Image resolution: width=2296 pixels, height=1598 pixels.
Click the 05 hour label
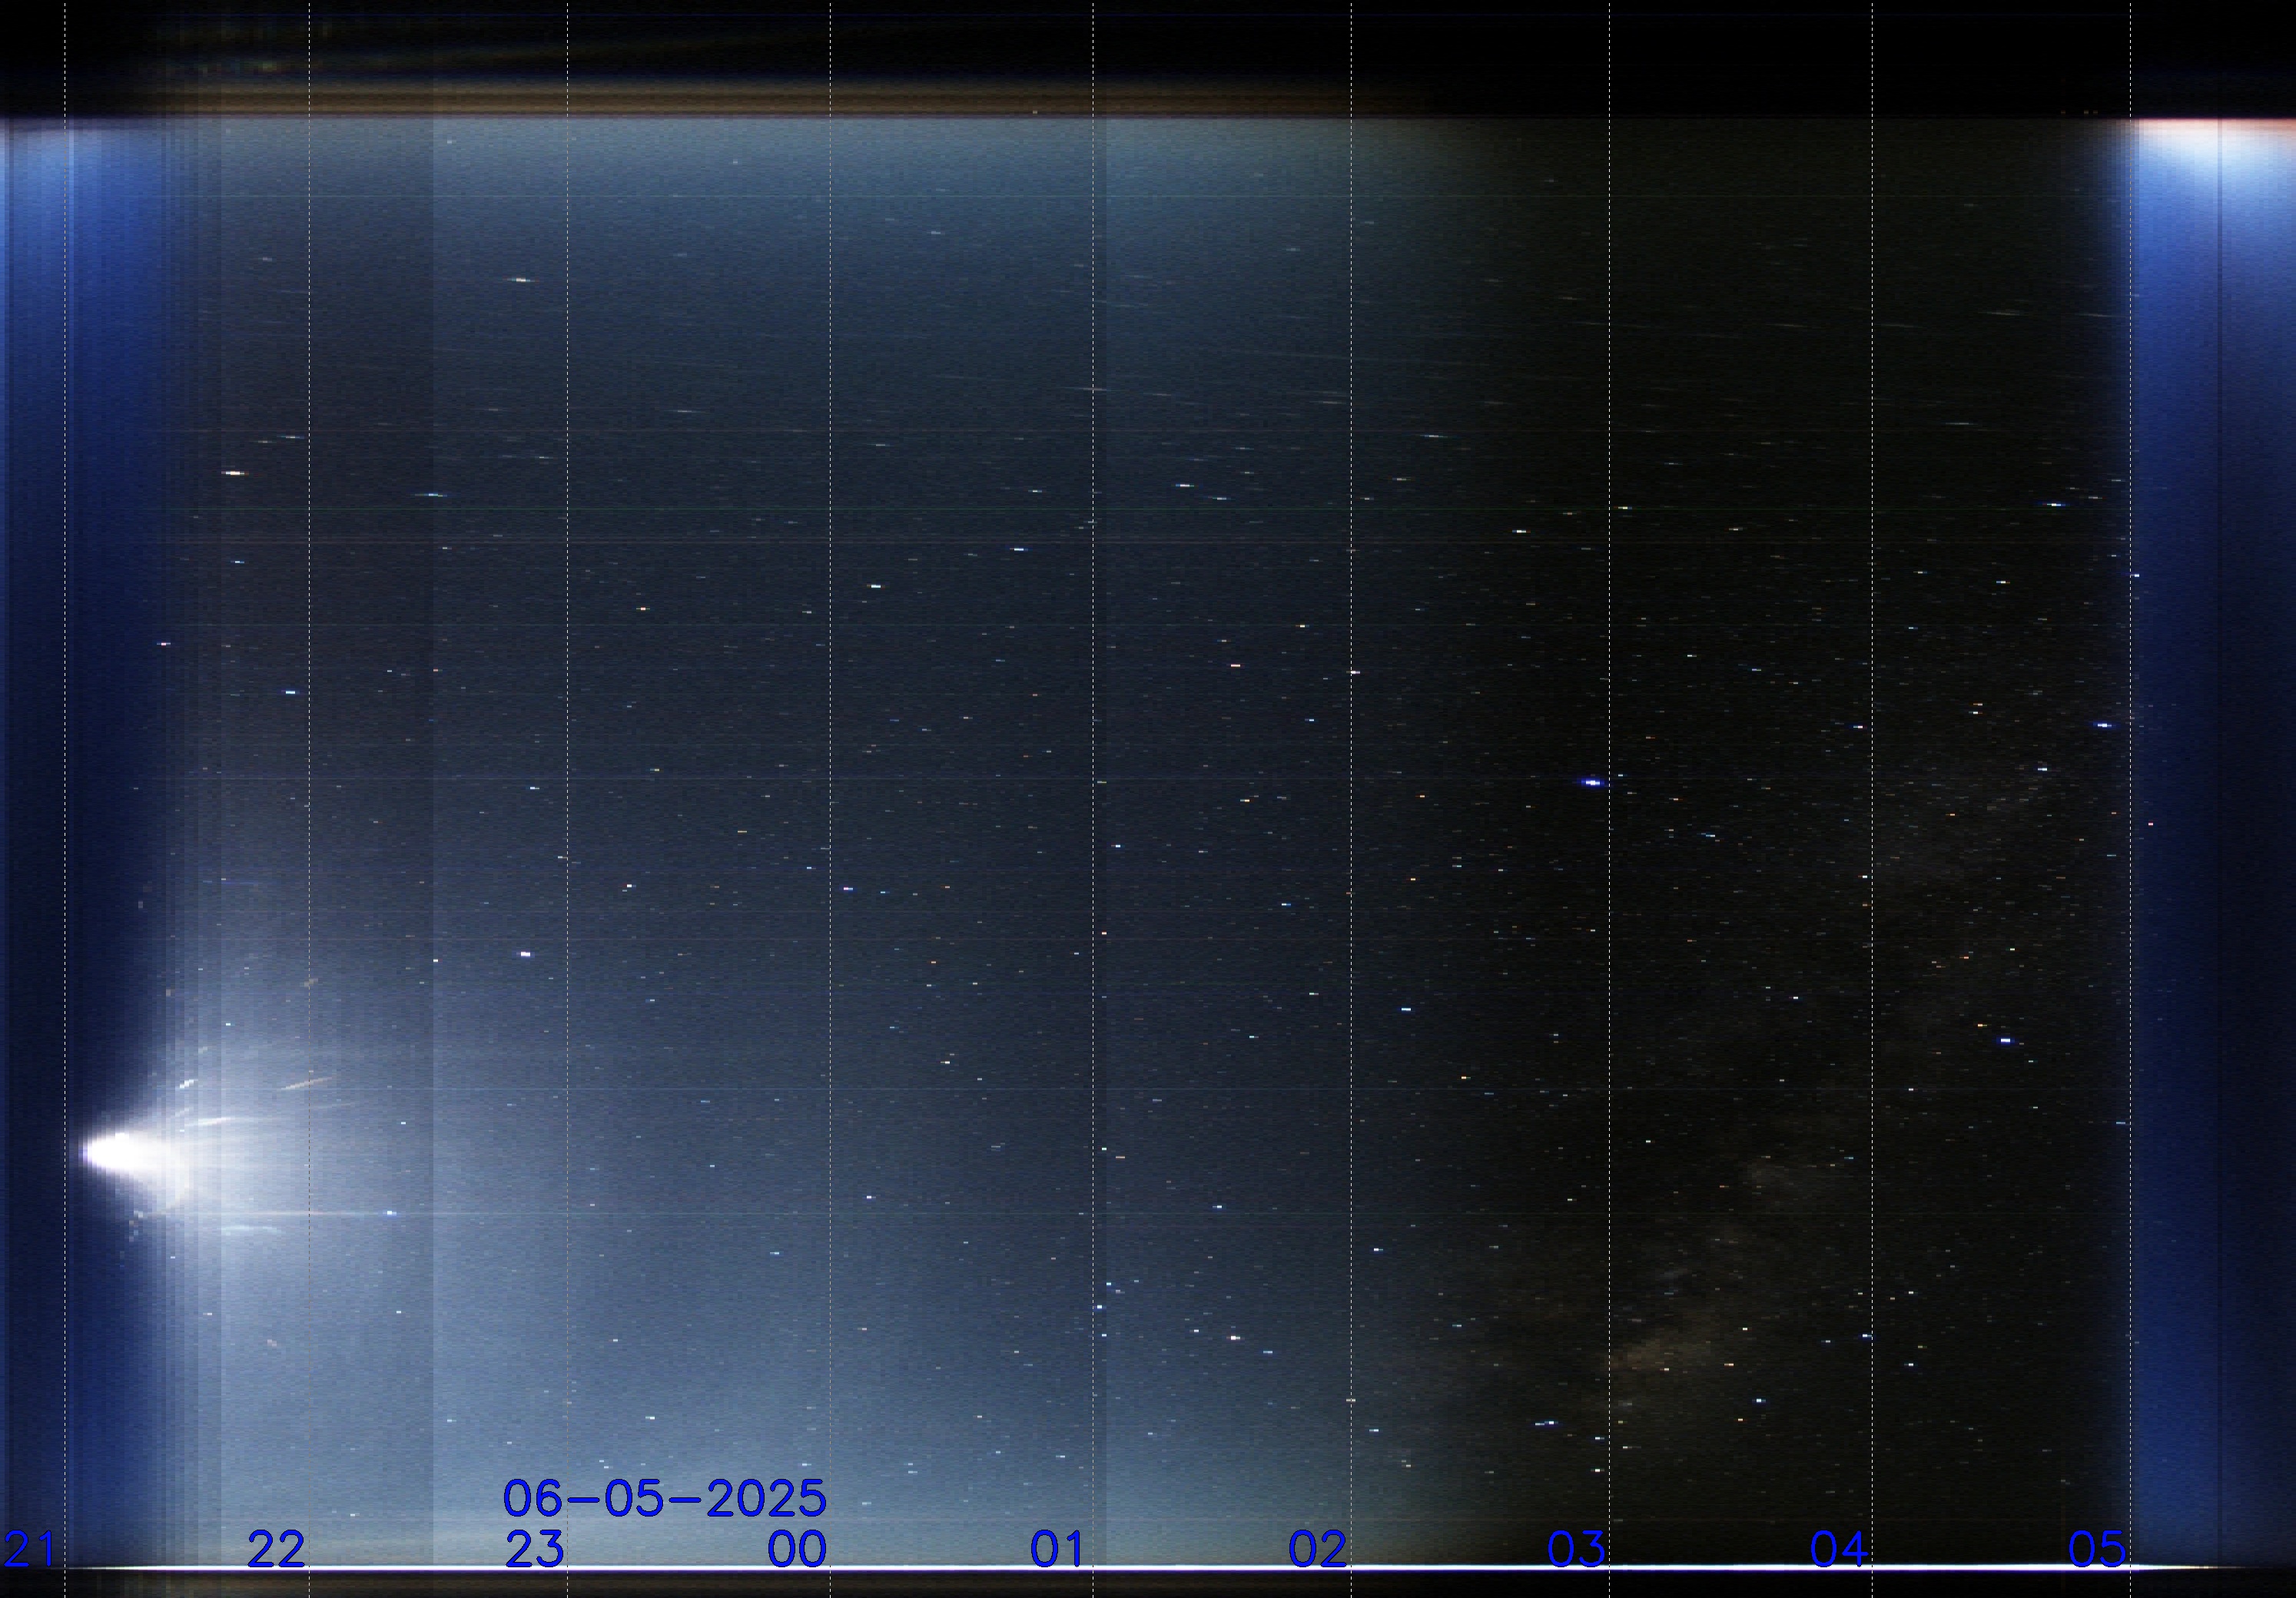(x=2097, y=1549)
